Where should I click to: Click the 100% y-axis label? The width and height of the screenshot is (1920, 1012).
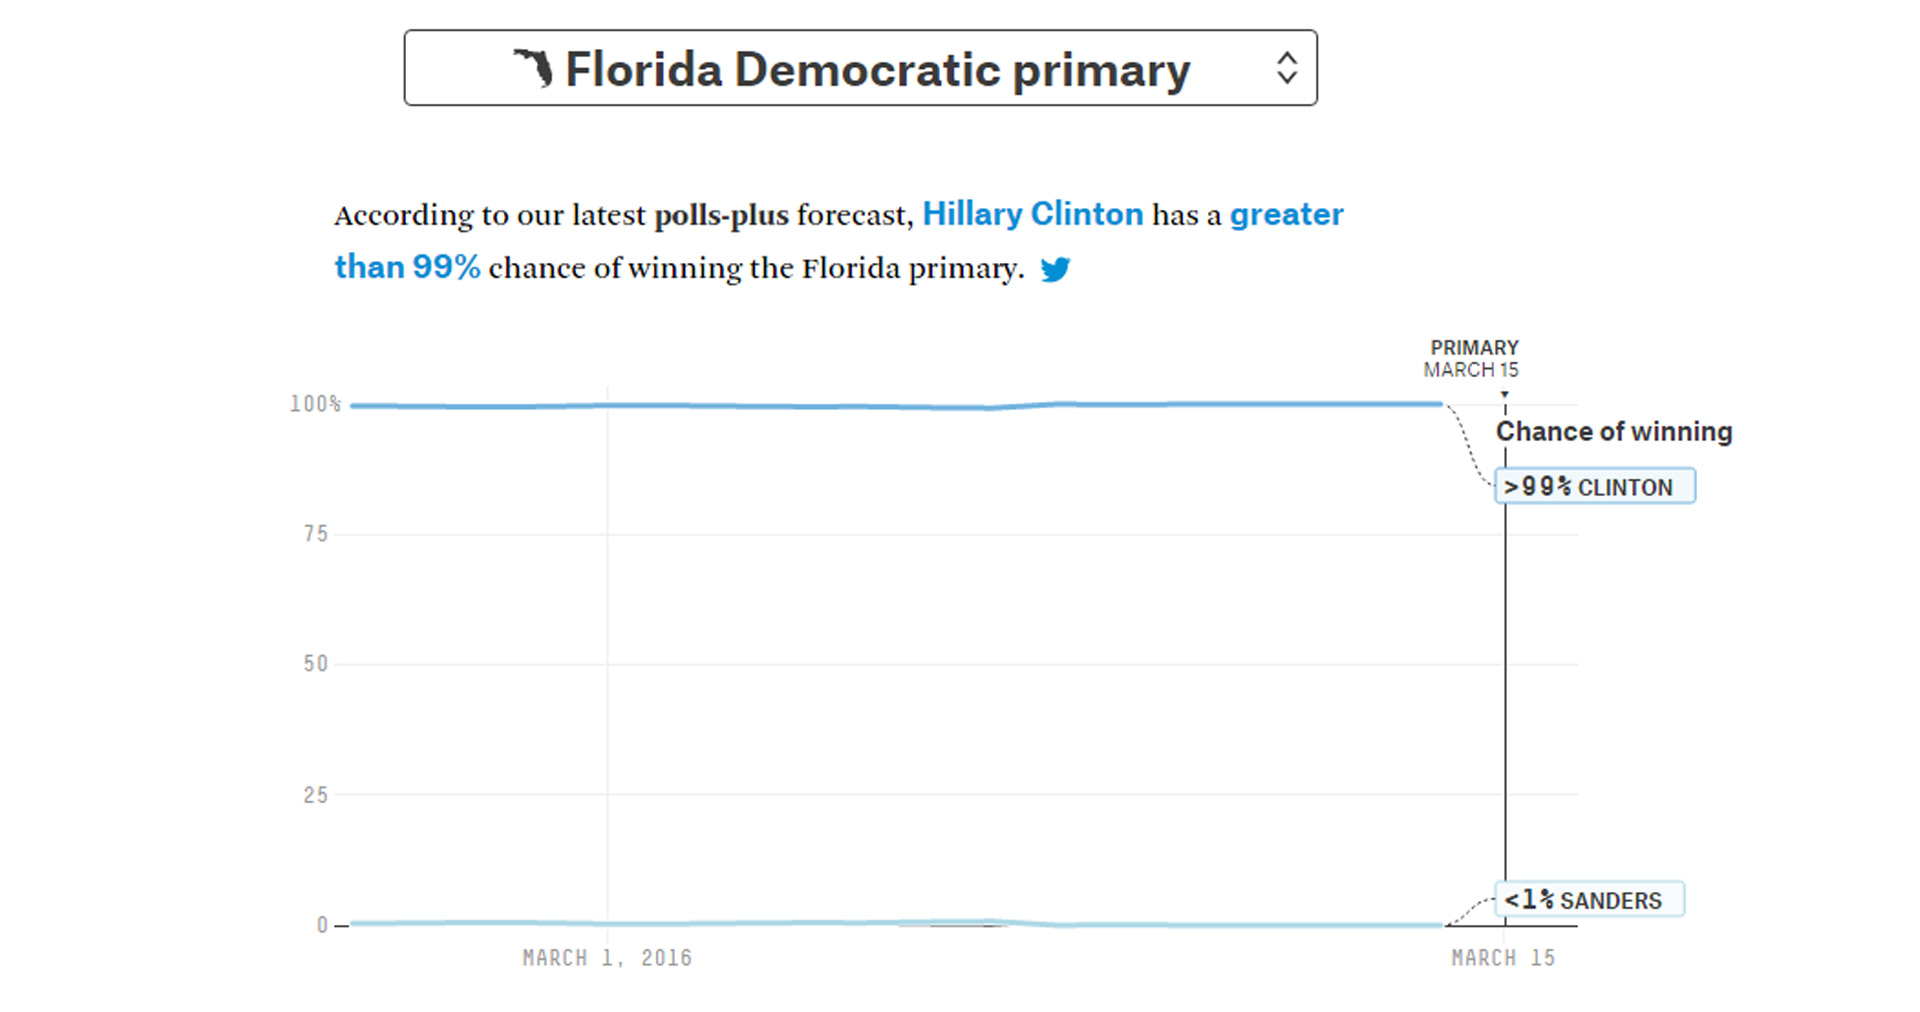[x=315, y=404]
